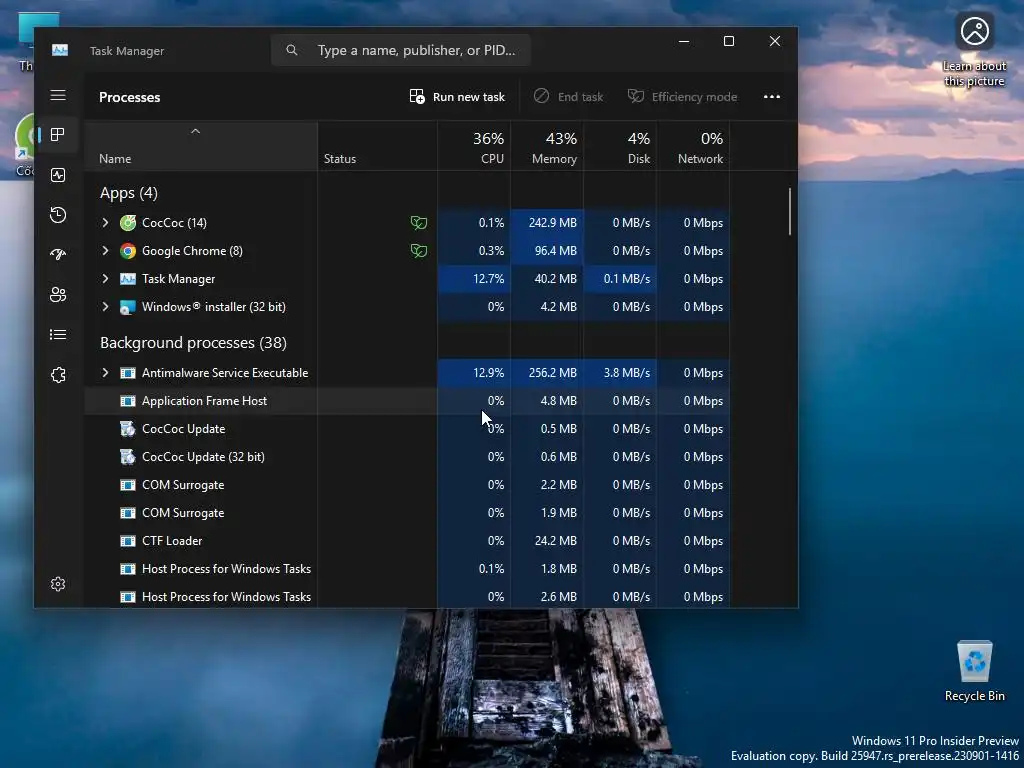Select the first COM Surrogate 2.2 MB row

(x=407, y=485)
